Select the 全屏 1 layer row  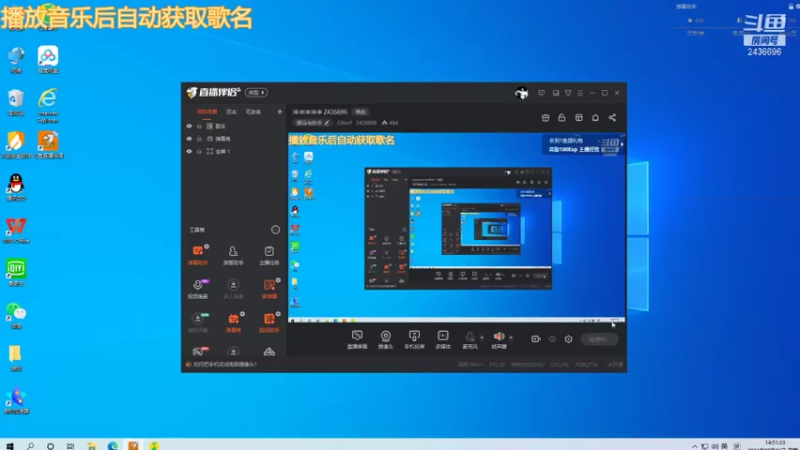click(234, 152)
